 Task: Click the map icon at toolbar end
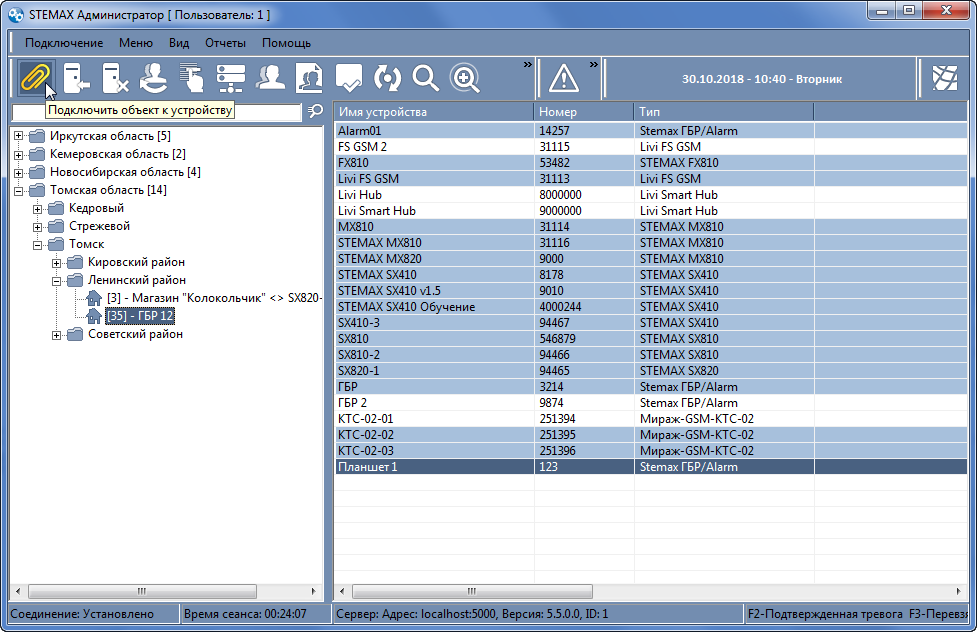coord(945,78)
